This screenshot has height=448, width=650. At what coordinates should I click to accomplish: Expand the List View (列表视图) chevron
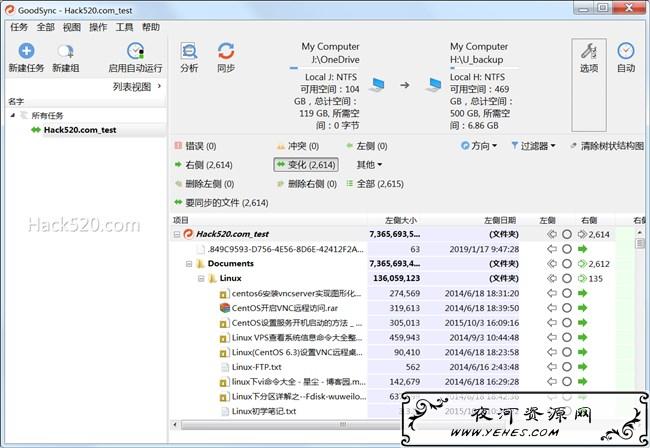(x=160, y=86)
